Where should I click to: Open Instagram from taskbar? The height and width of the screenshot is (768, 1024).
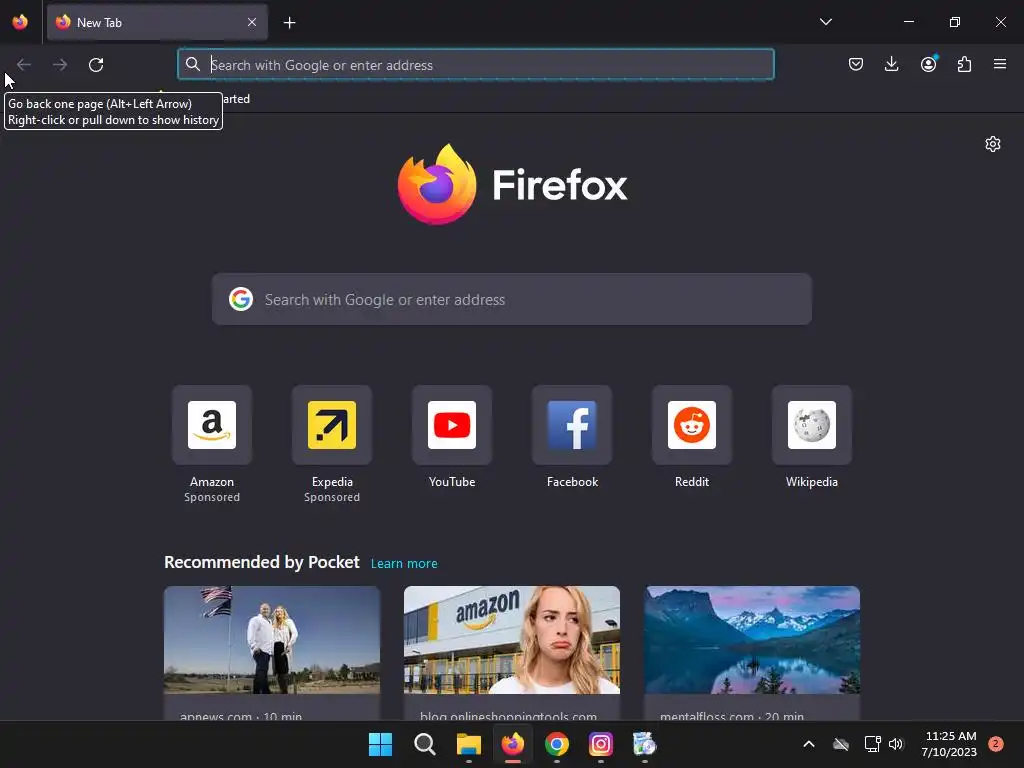[x=601, y=744]
